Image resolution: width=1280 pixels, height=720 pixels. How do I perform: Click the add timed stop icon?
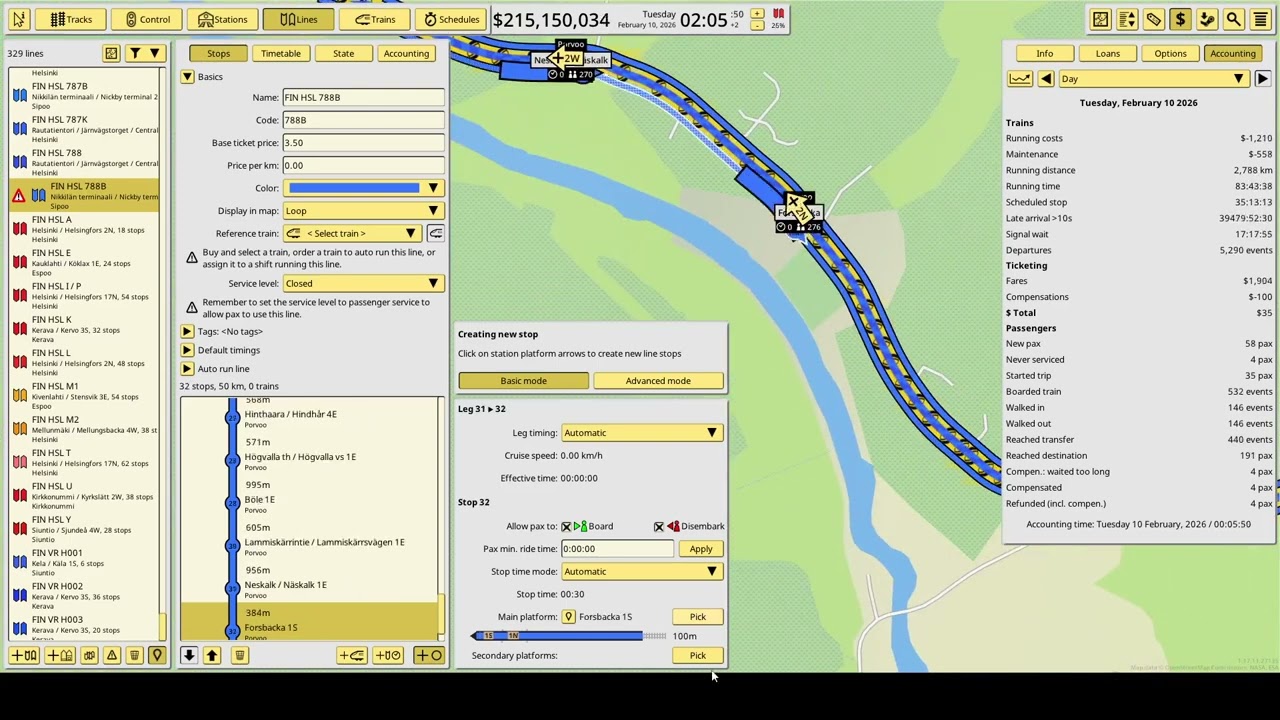[389, 655]
